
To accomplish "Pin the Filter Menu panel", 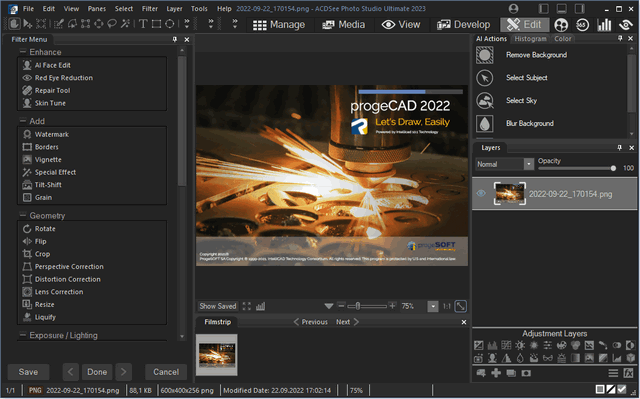I will coord(175,39).
